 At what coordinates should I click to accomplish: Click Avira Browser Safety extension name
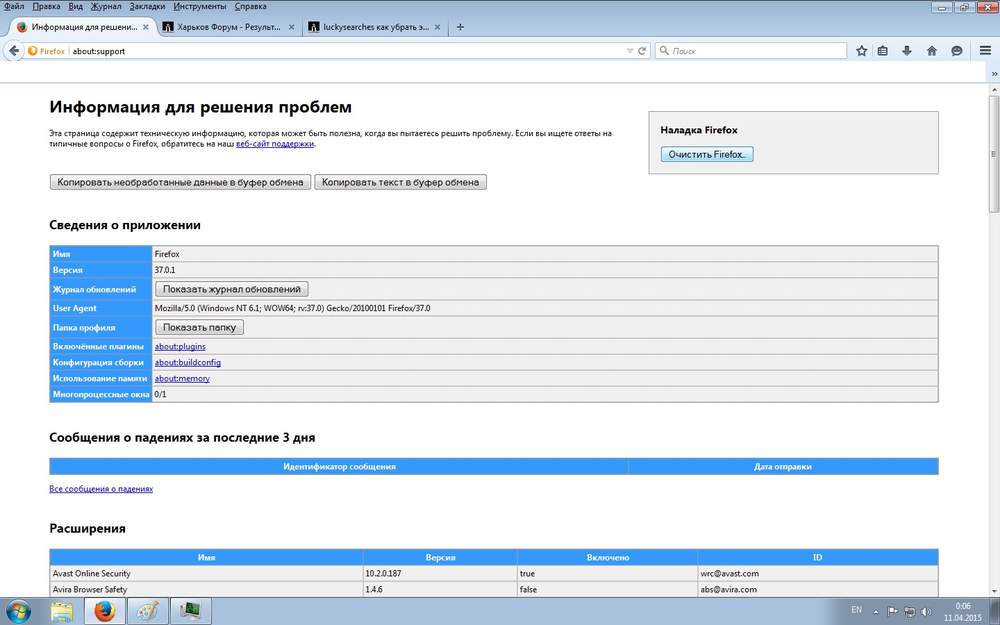pyautogui.click(x=89, y=589)
